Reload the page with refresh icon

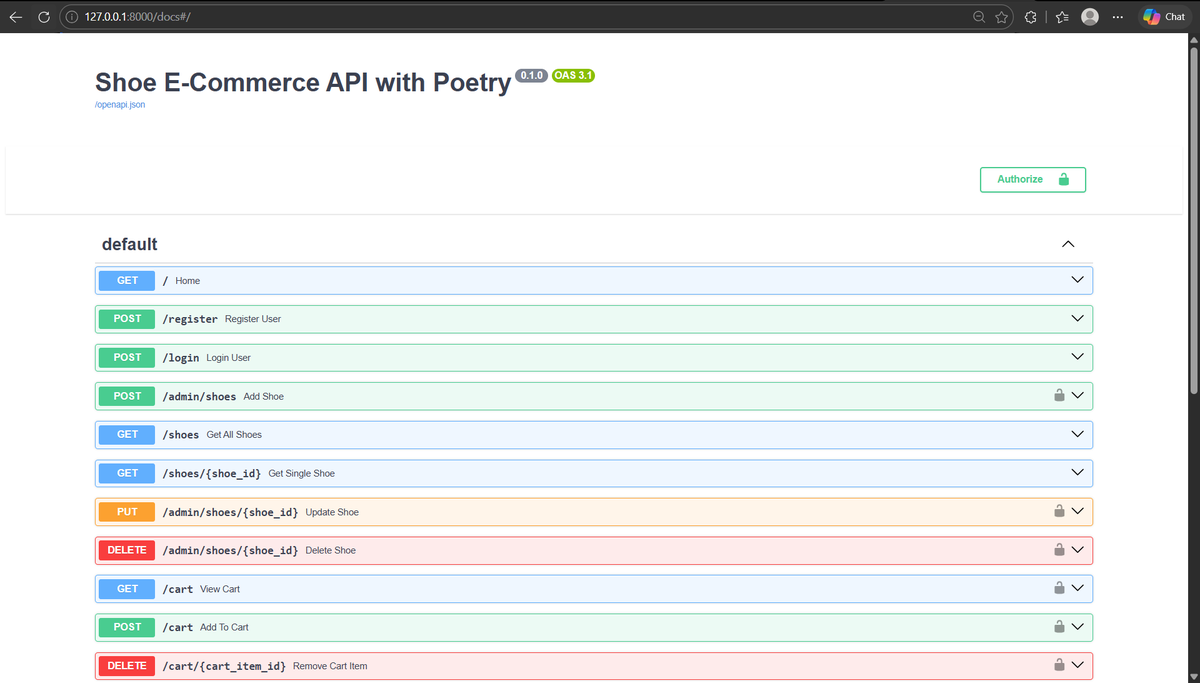(44, 17)
